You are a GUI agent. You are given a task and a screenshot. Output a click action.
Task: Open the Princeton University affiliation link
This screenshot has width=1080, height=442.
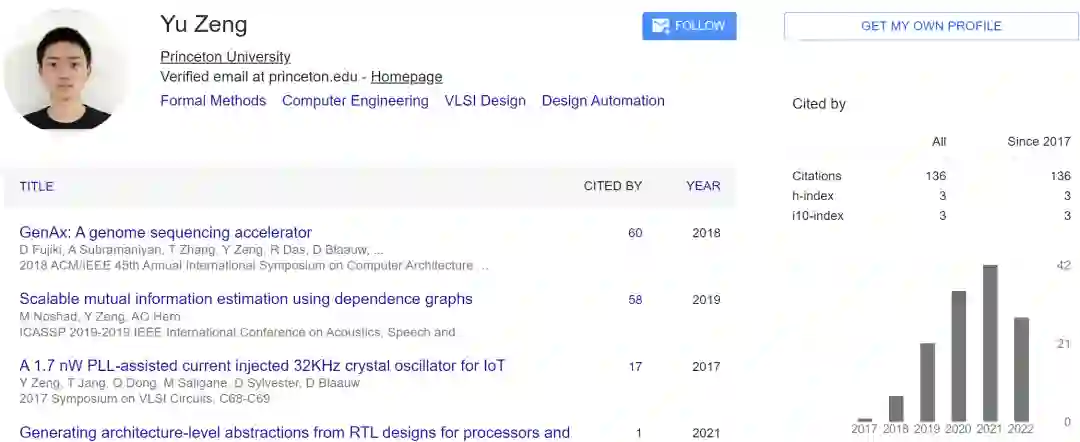pyautogui.click(x=225, y=57)
